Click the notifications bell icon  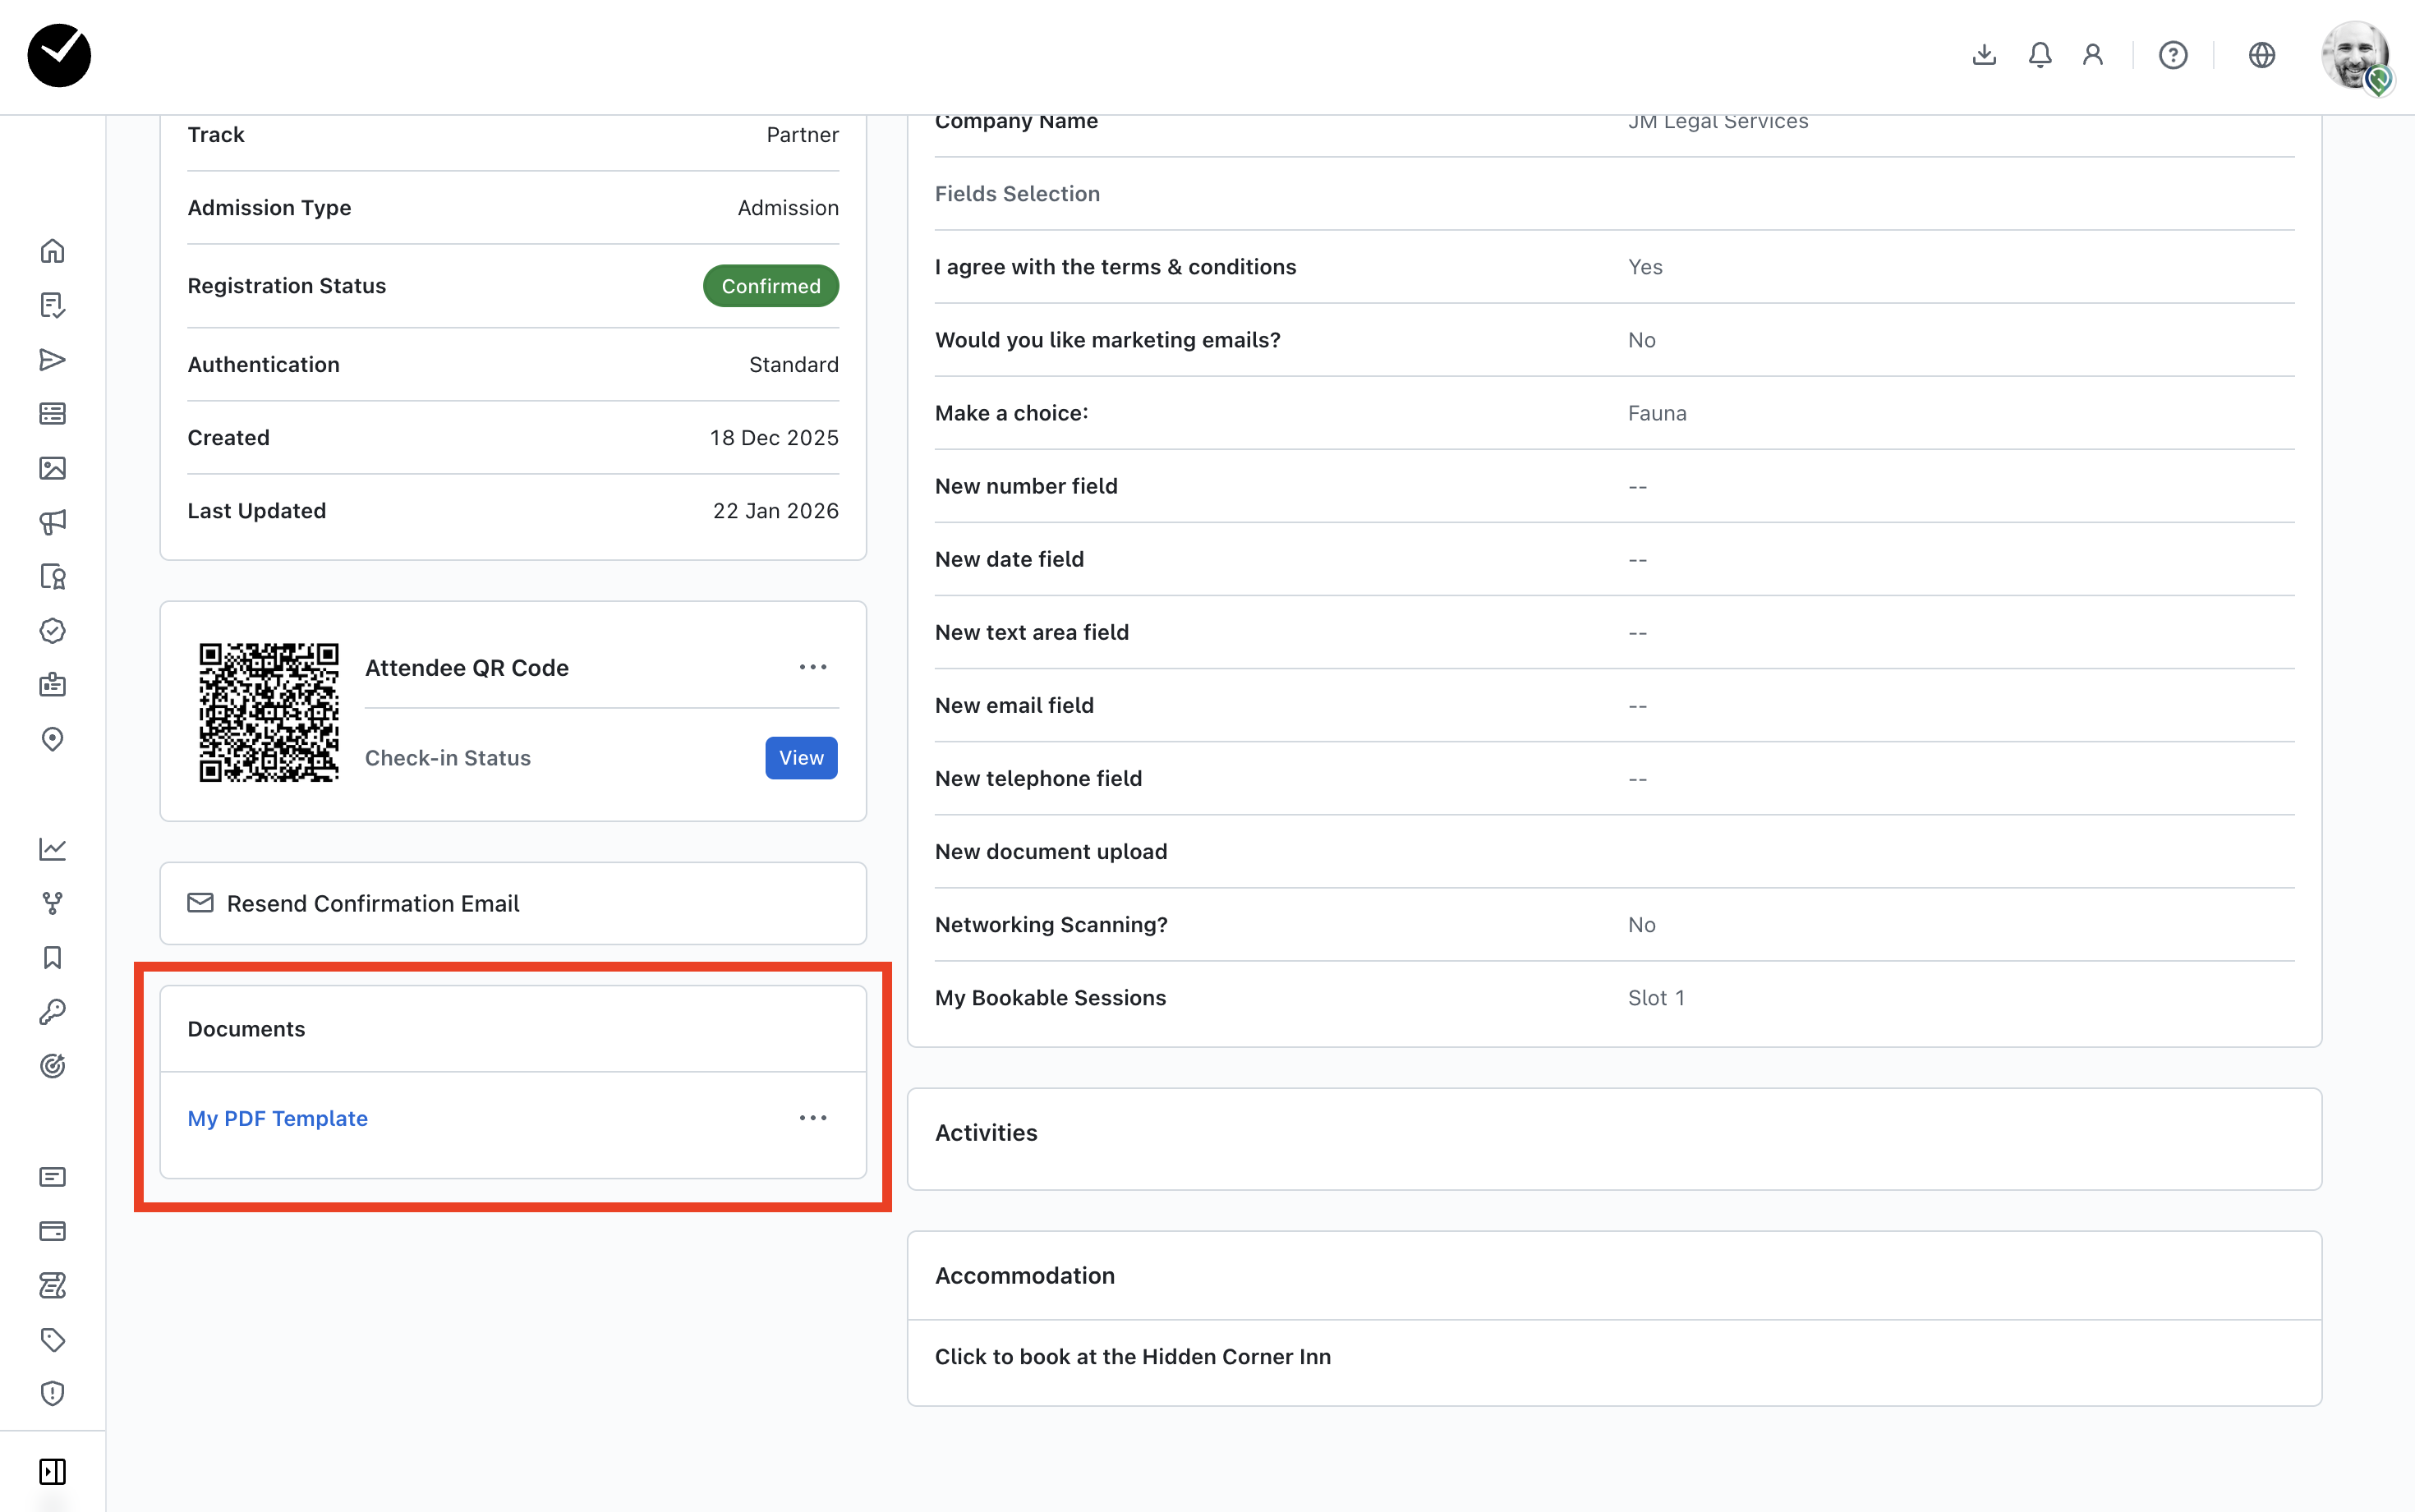2040,55
